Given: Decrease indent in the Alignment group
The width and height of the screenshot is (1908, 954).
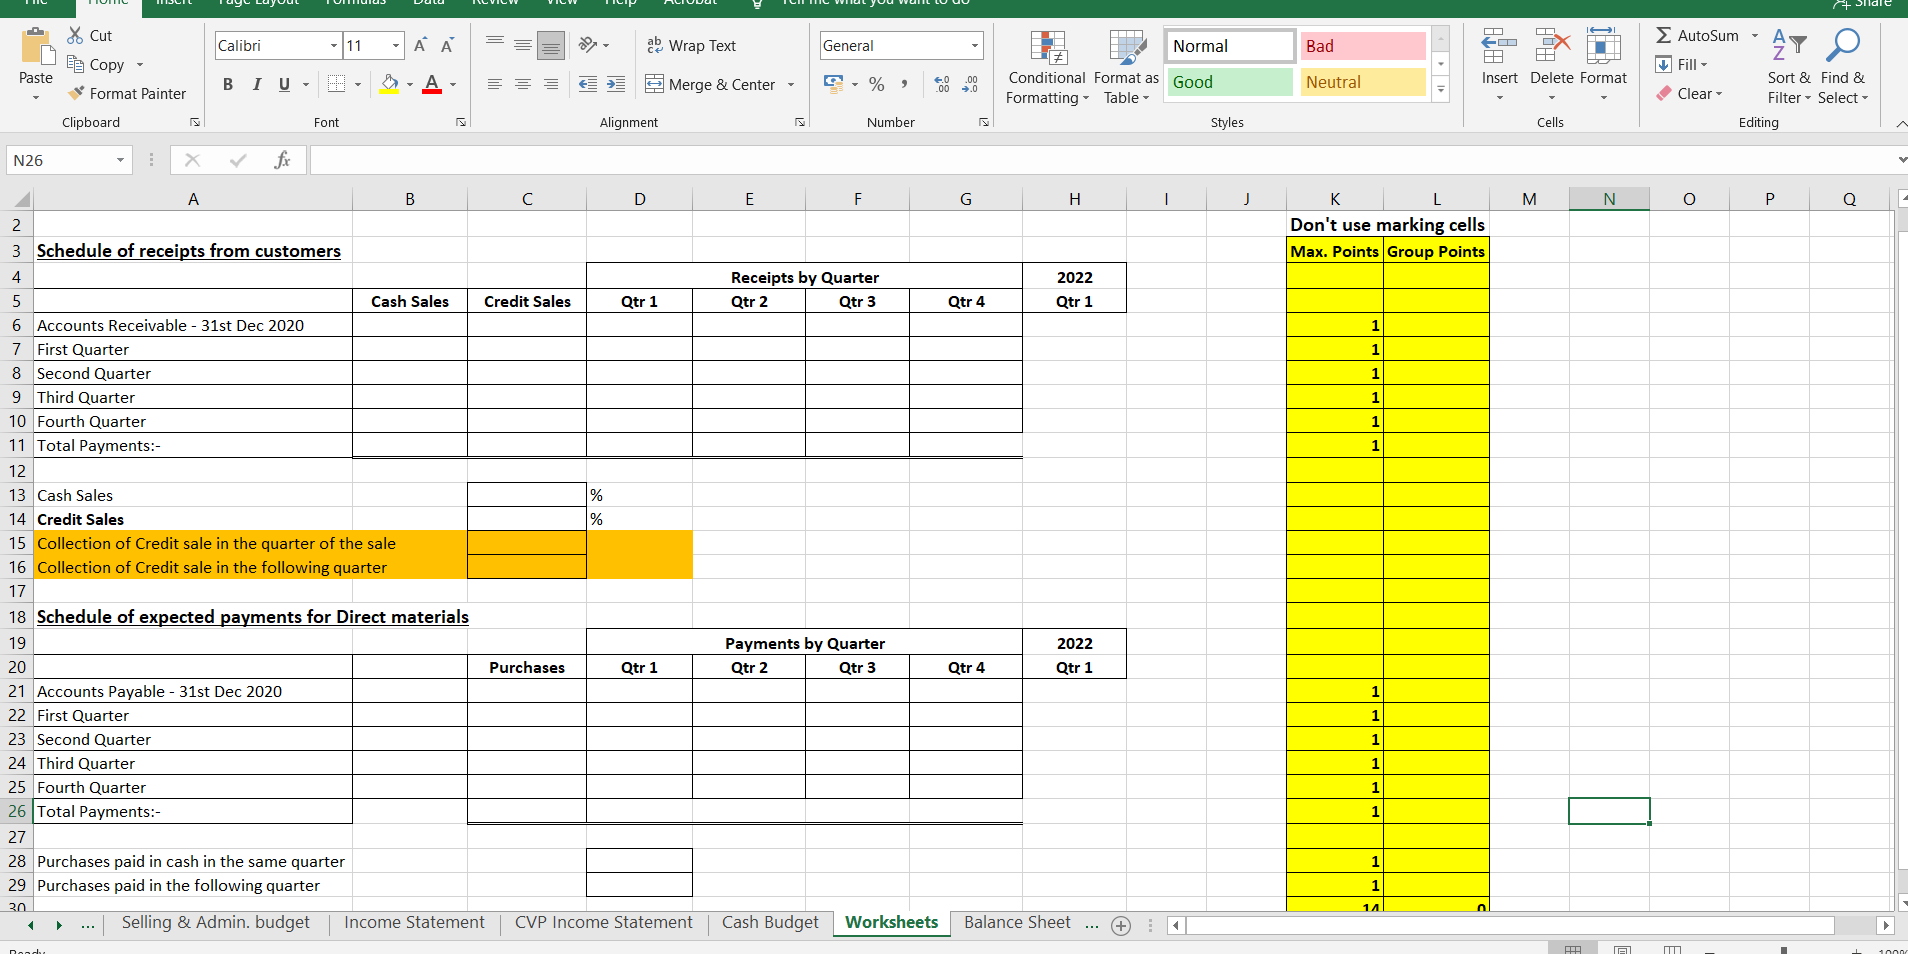Looking at the screenshot, I should pos(588,84).
